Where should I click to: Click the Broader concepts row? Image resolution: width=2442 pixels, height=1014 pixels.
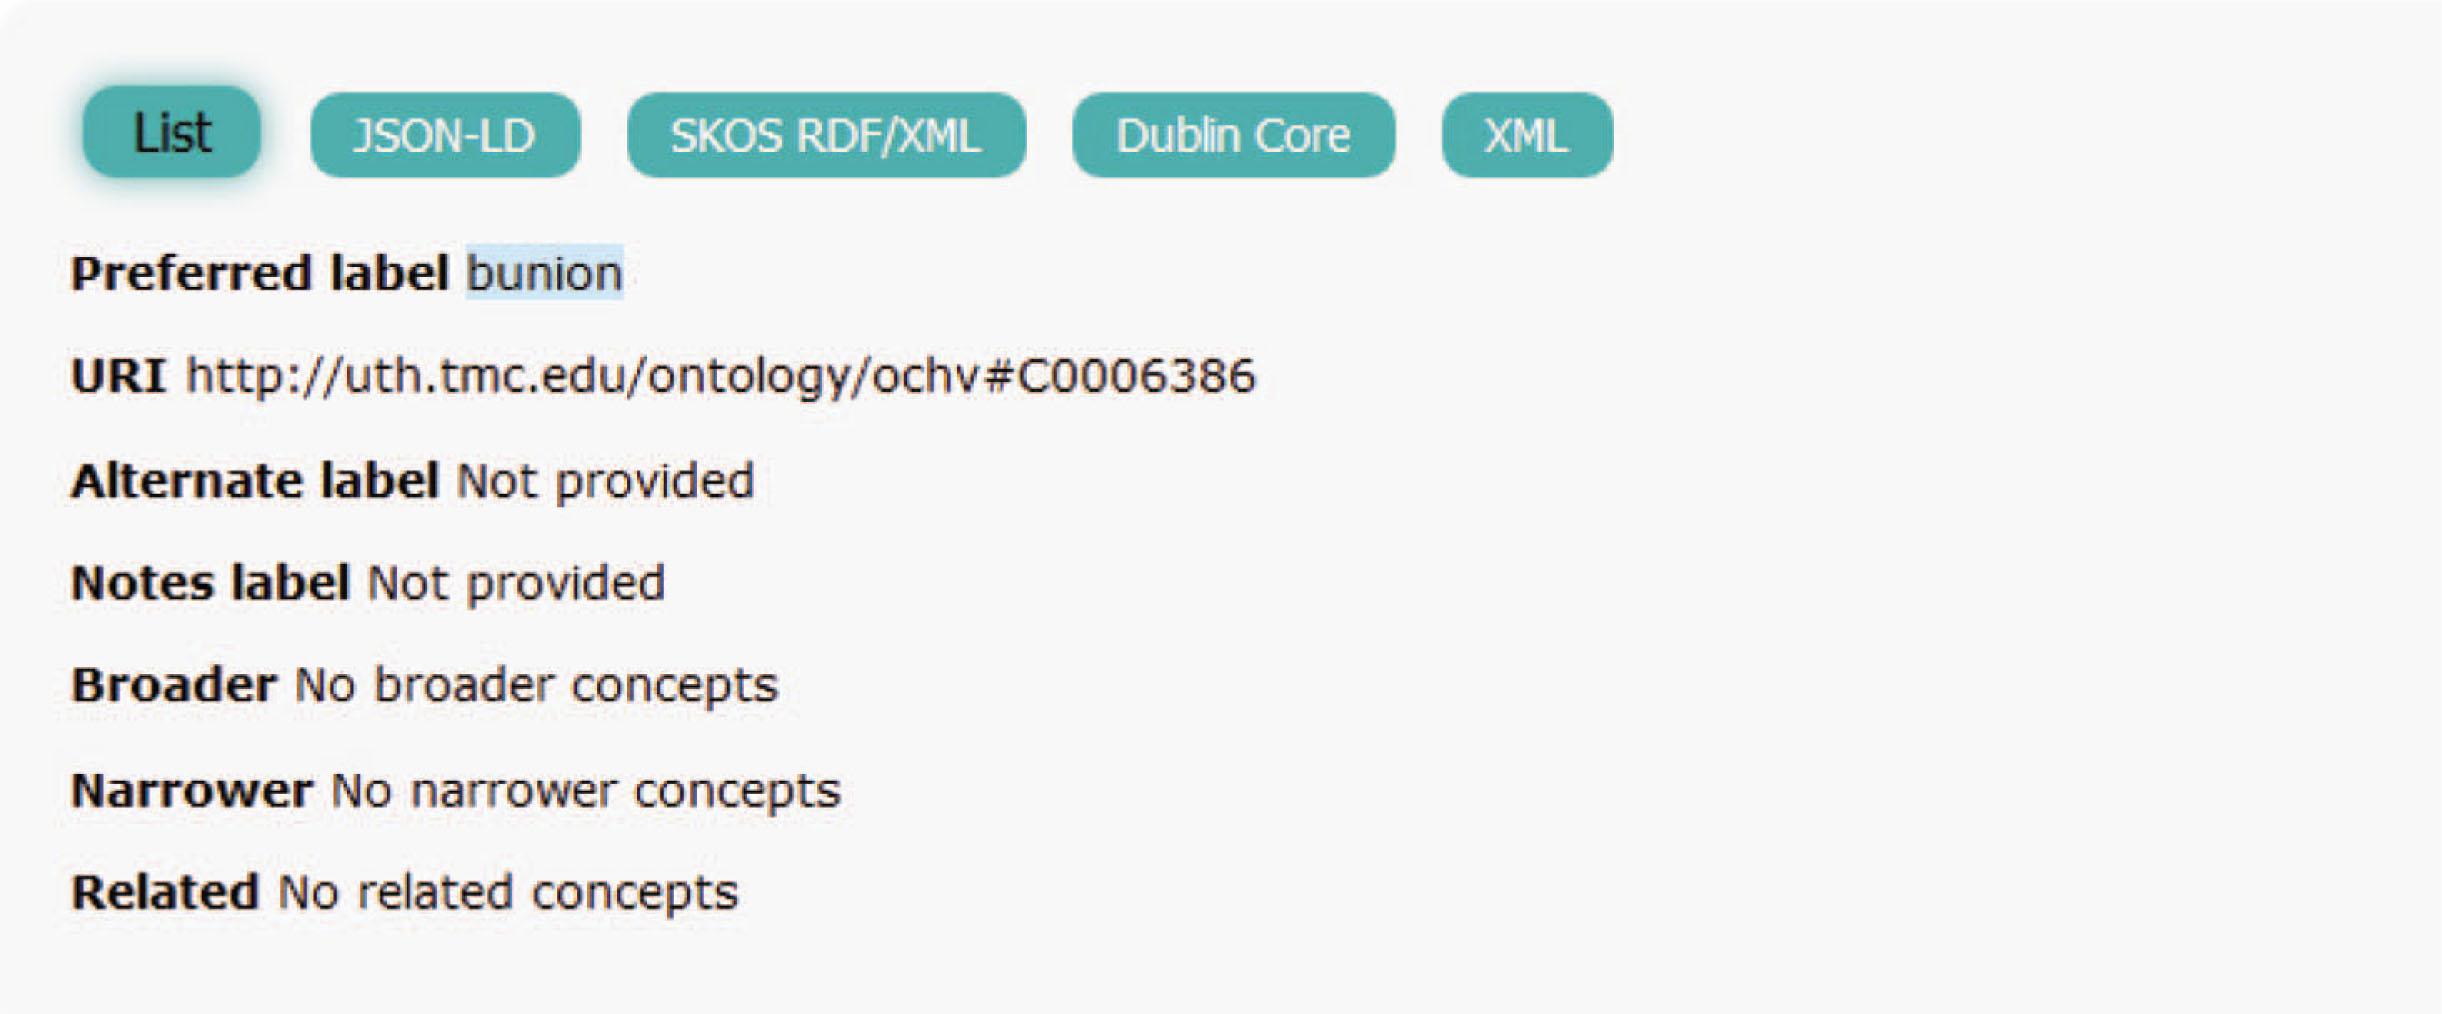tap(172, 685)
